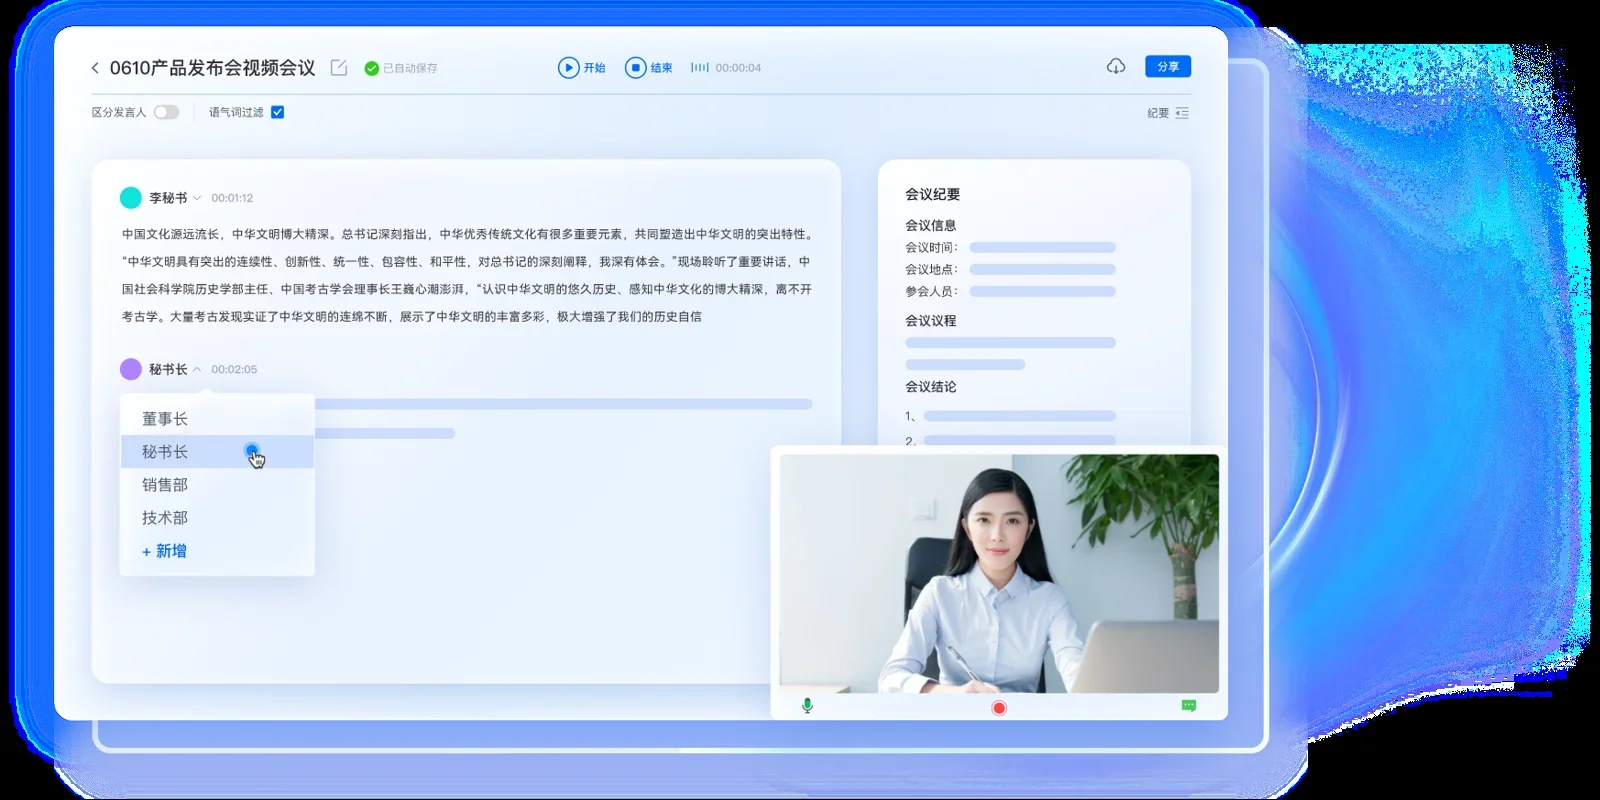Go back using the left arrow
This screenshot has width=1600, height=800.
95,68
